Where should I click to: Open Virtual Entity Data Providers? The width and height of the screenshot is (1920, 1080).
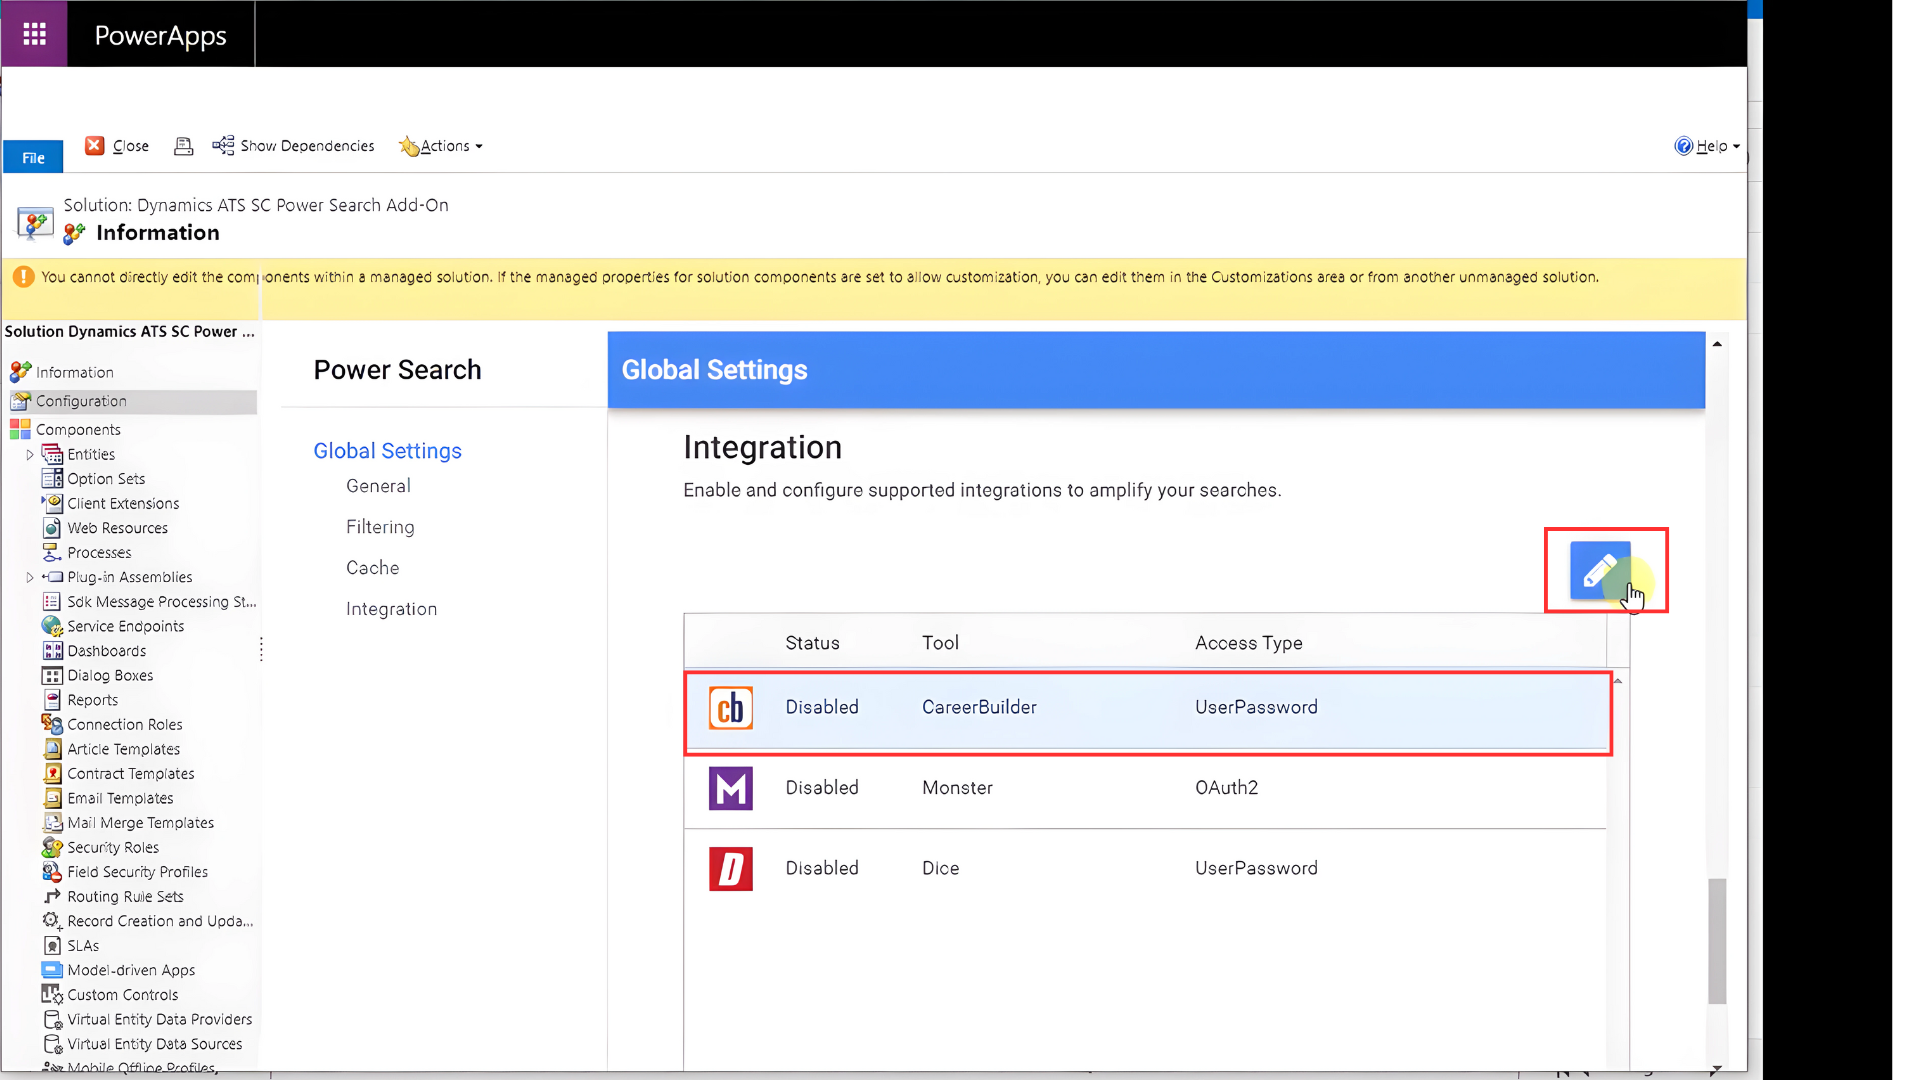coord(160,1020)
